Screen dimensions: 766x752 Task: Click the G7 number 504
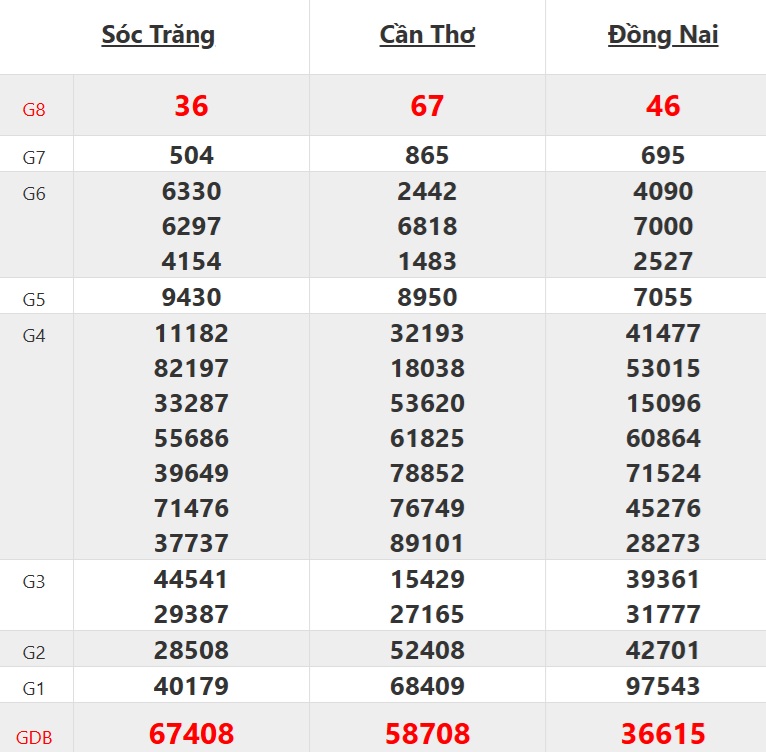(x=191, y=155)
